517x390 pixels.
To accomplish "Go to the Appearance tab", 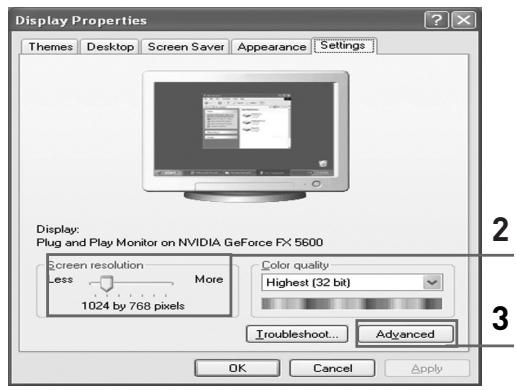I will (271, 47).
